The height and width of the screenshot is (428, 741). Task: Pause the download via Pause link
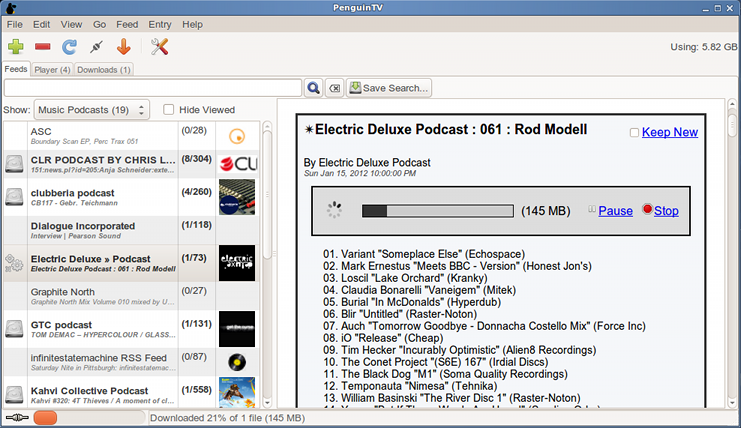click(x=615, y=211)
